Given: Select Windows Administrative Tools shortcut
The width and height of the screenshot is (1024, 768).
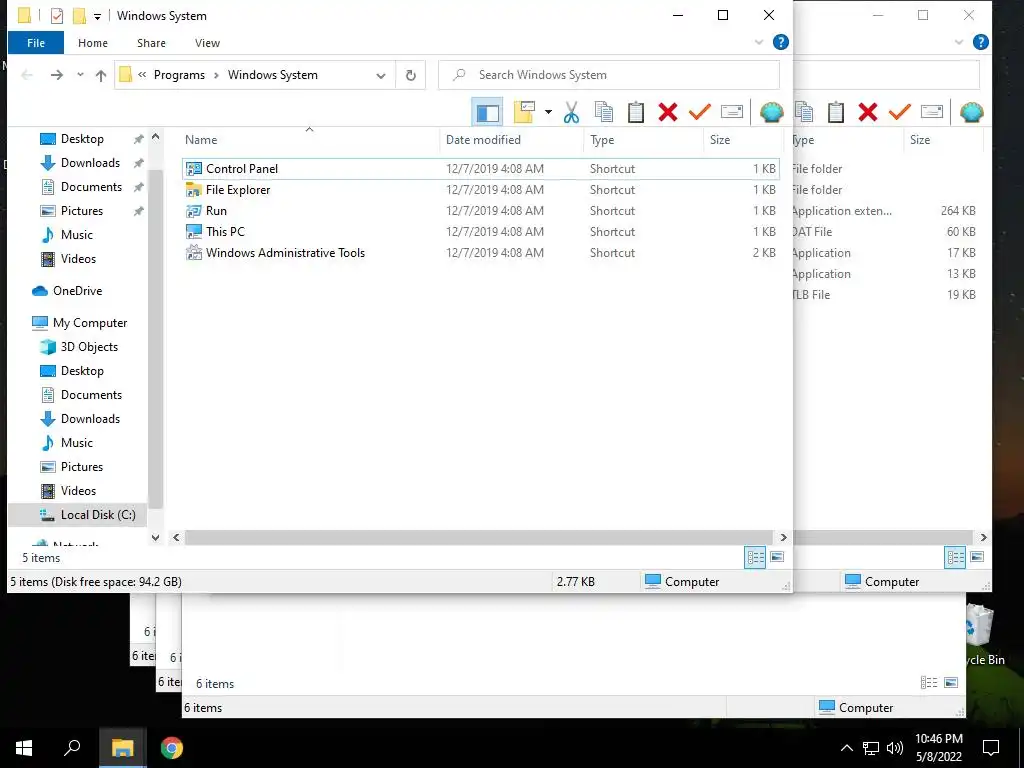Looking at the screenshot, I should 481,253.
